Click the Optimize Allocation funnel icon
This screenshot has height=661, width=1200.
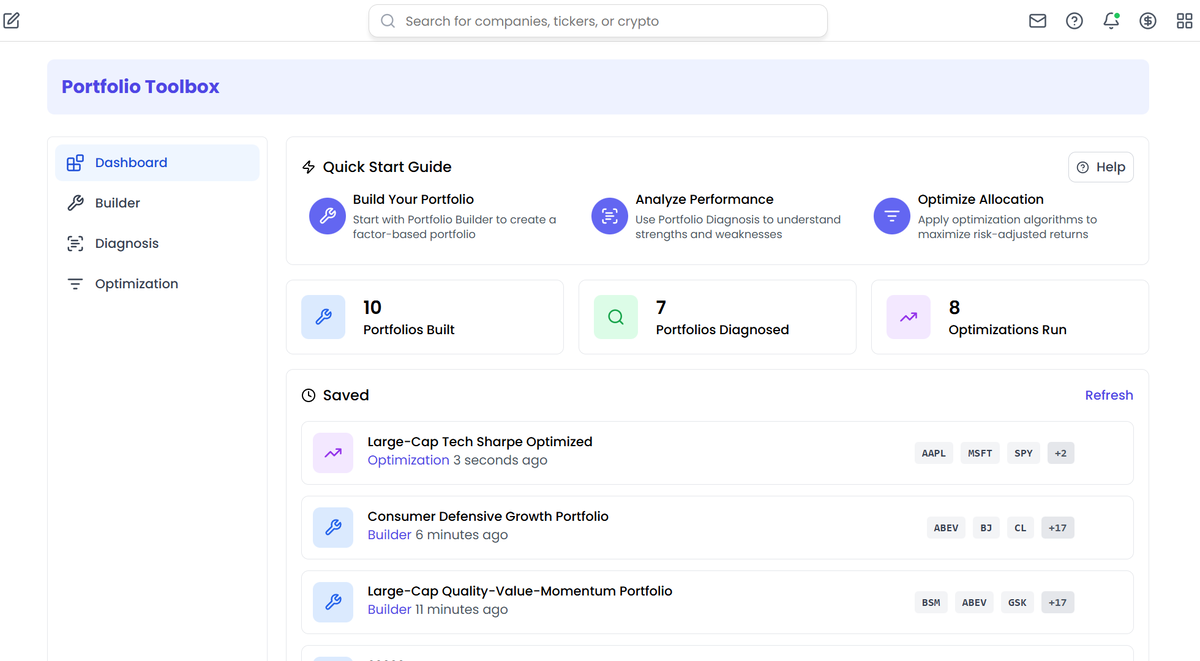pos(891,216)
